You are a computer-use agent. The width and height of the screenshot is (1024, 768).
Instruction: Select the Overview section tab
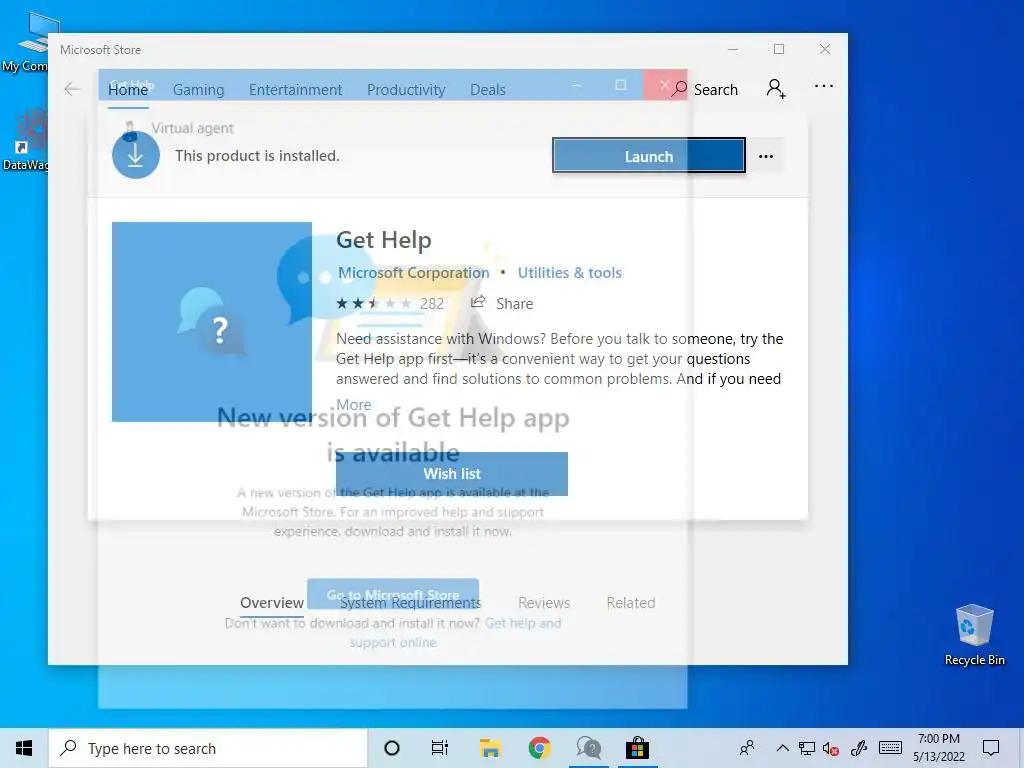tap(272, 603)
